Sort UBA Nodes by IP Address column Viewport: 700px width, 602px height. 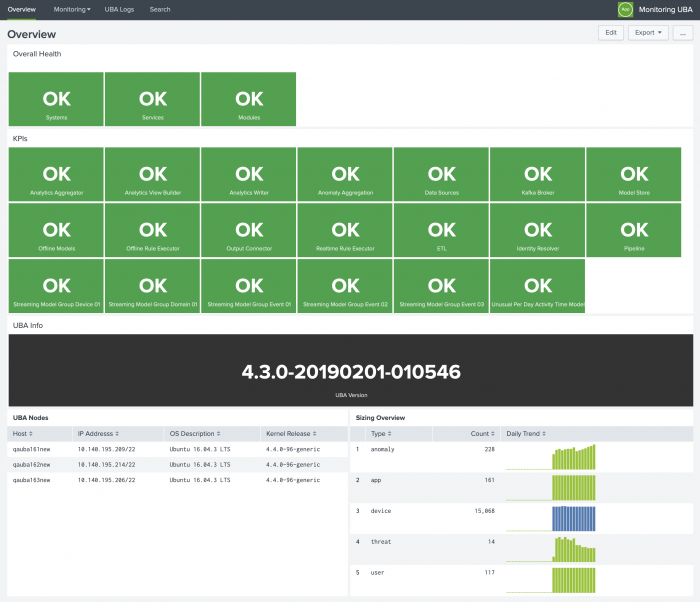98,434
